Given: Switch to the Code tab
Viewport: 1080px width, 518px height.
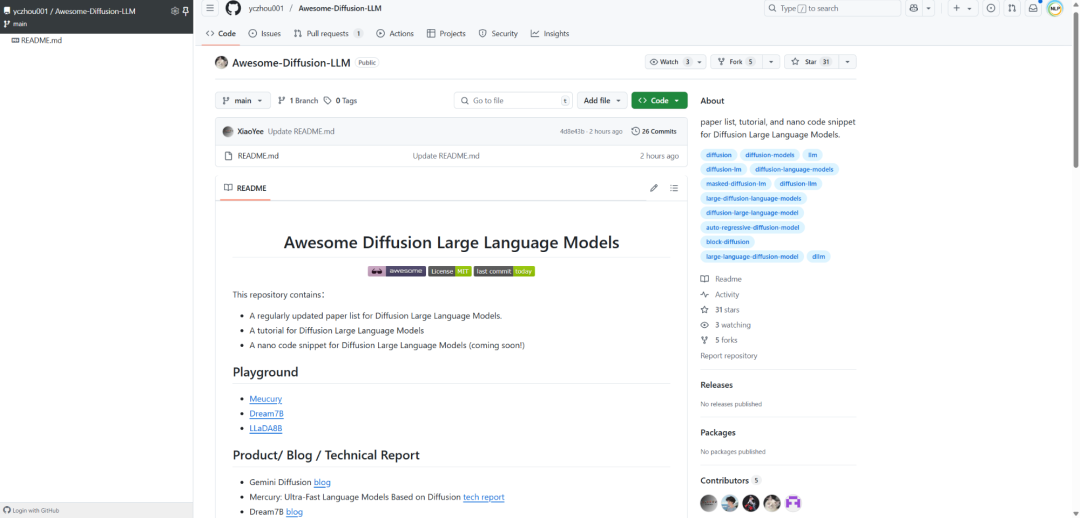Looking at the screenshot, I should tap(221, 33).
